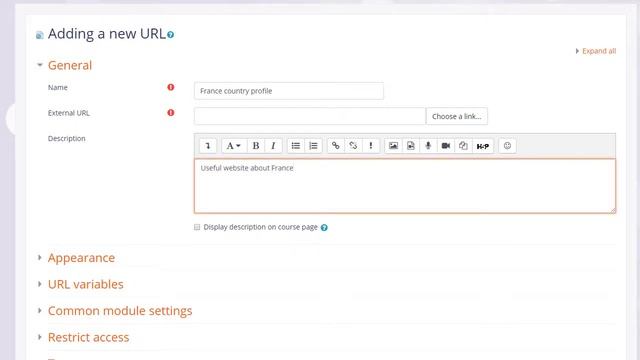Click the URL module icon by the heading

pos(40,35)
